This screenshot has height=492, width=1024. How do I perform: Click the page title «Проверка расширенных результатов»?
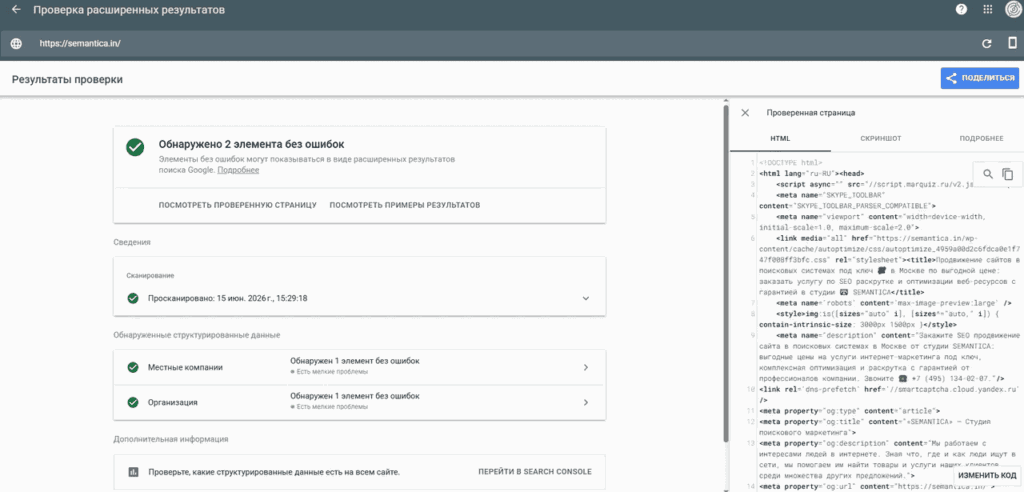click(x=129, y=10)
